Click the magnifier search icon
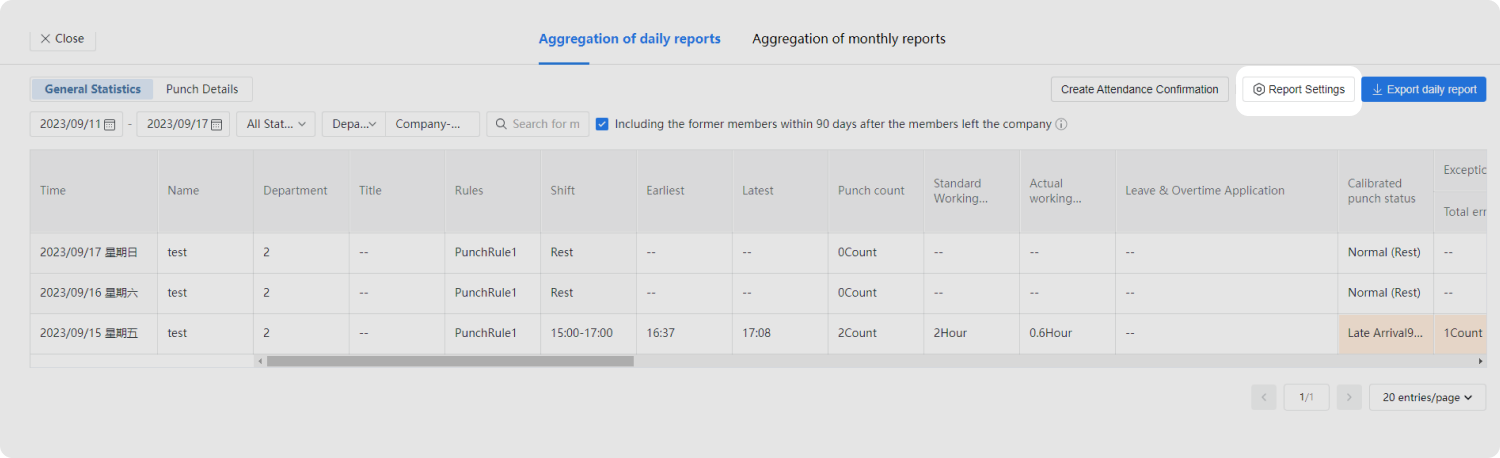 coord(501,124)
